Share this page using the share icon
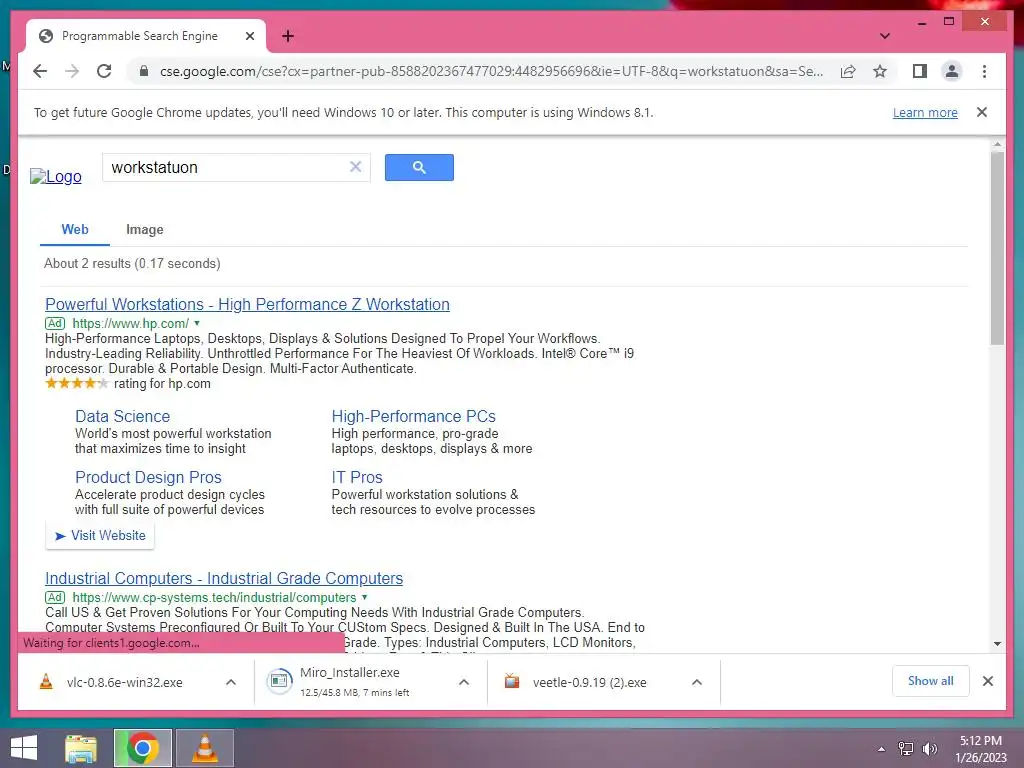 (x=848, y=71)
